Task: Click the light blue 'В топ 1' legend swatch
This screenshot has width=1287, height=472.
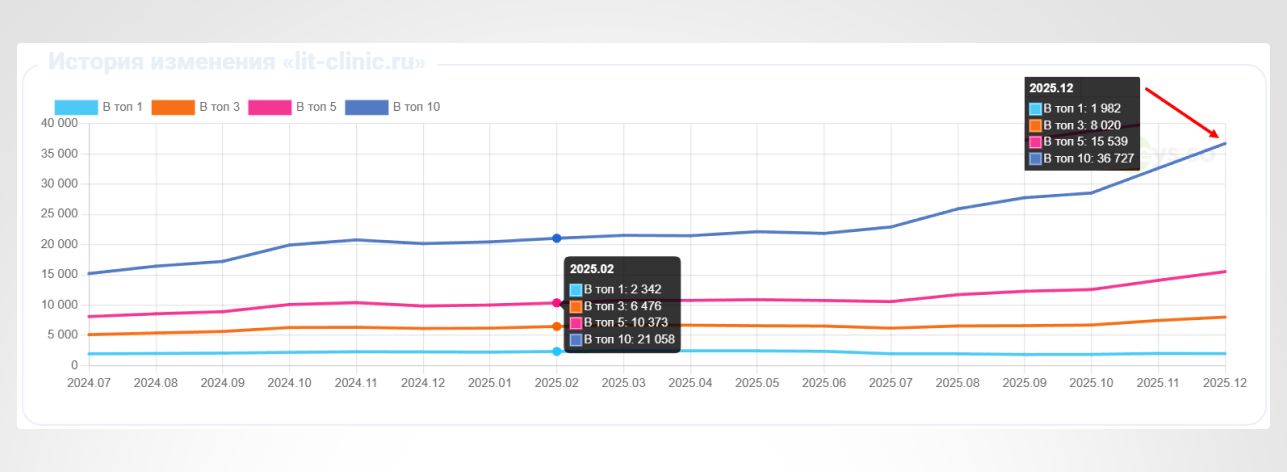Action: coord(76,107)
